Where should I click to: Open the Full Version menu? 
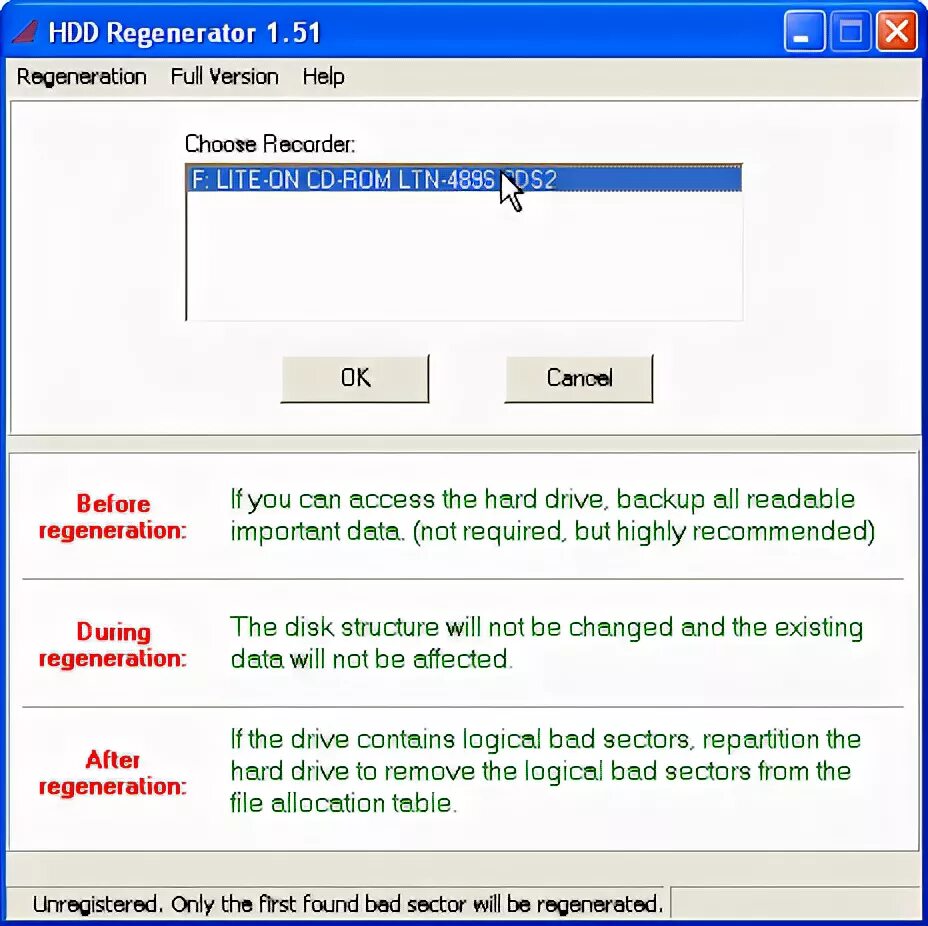224,77
